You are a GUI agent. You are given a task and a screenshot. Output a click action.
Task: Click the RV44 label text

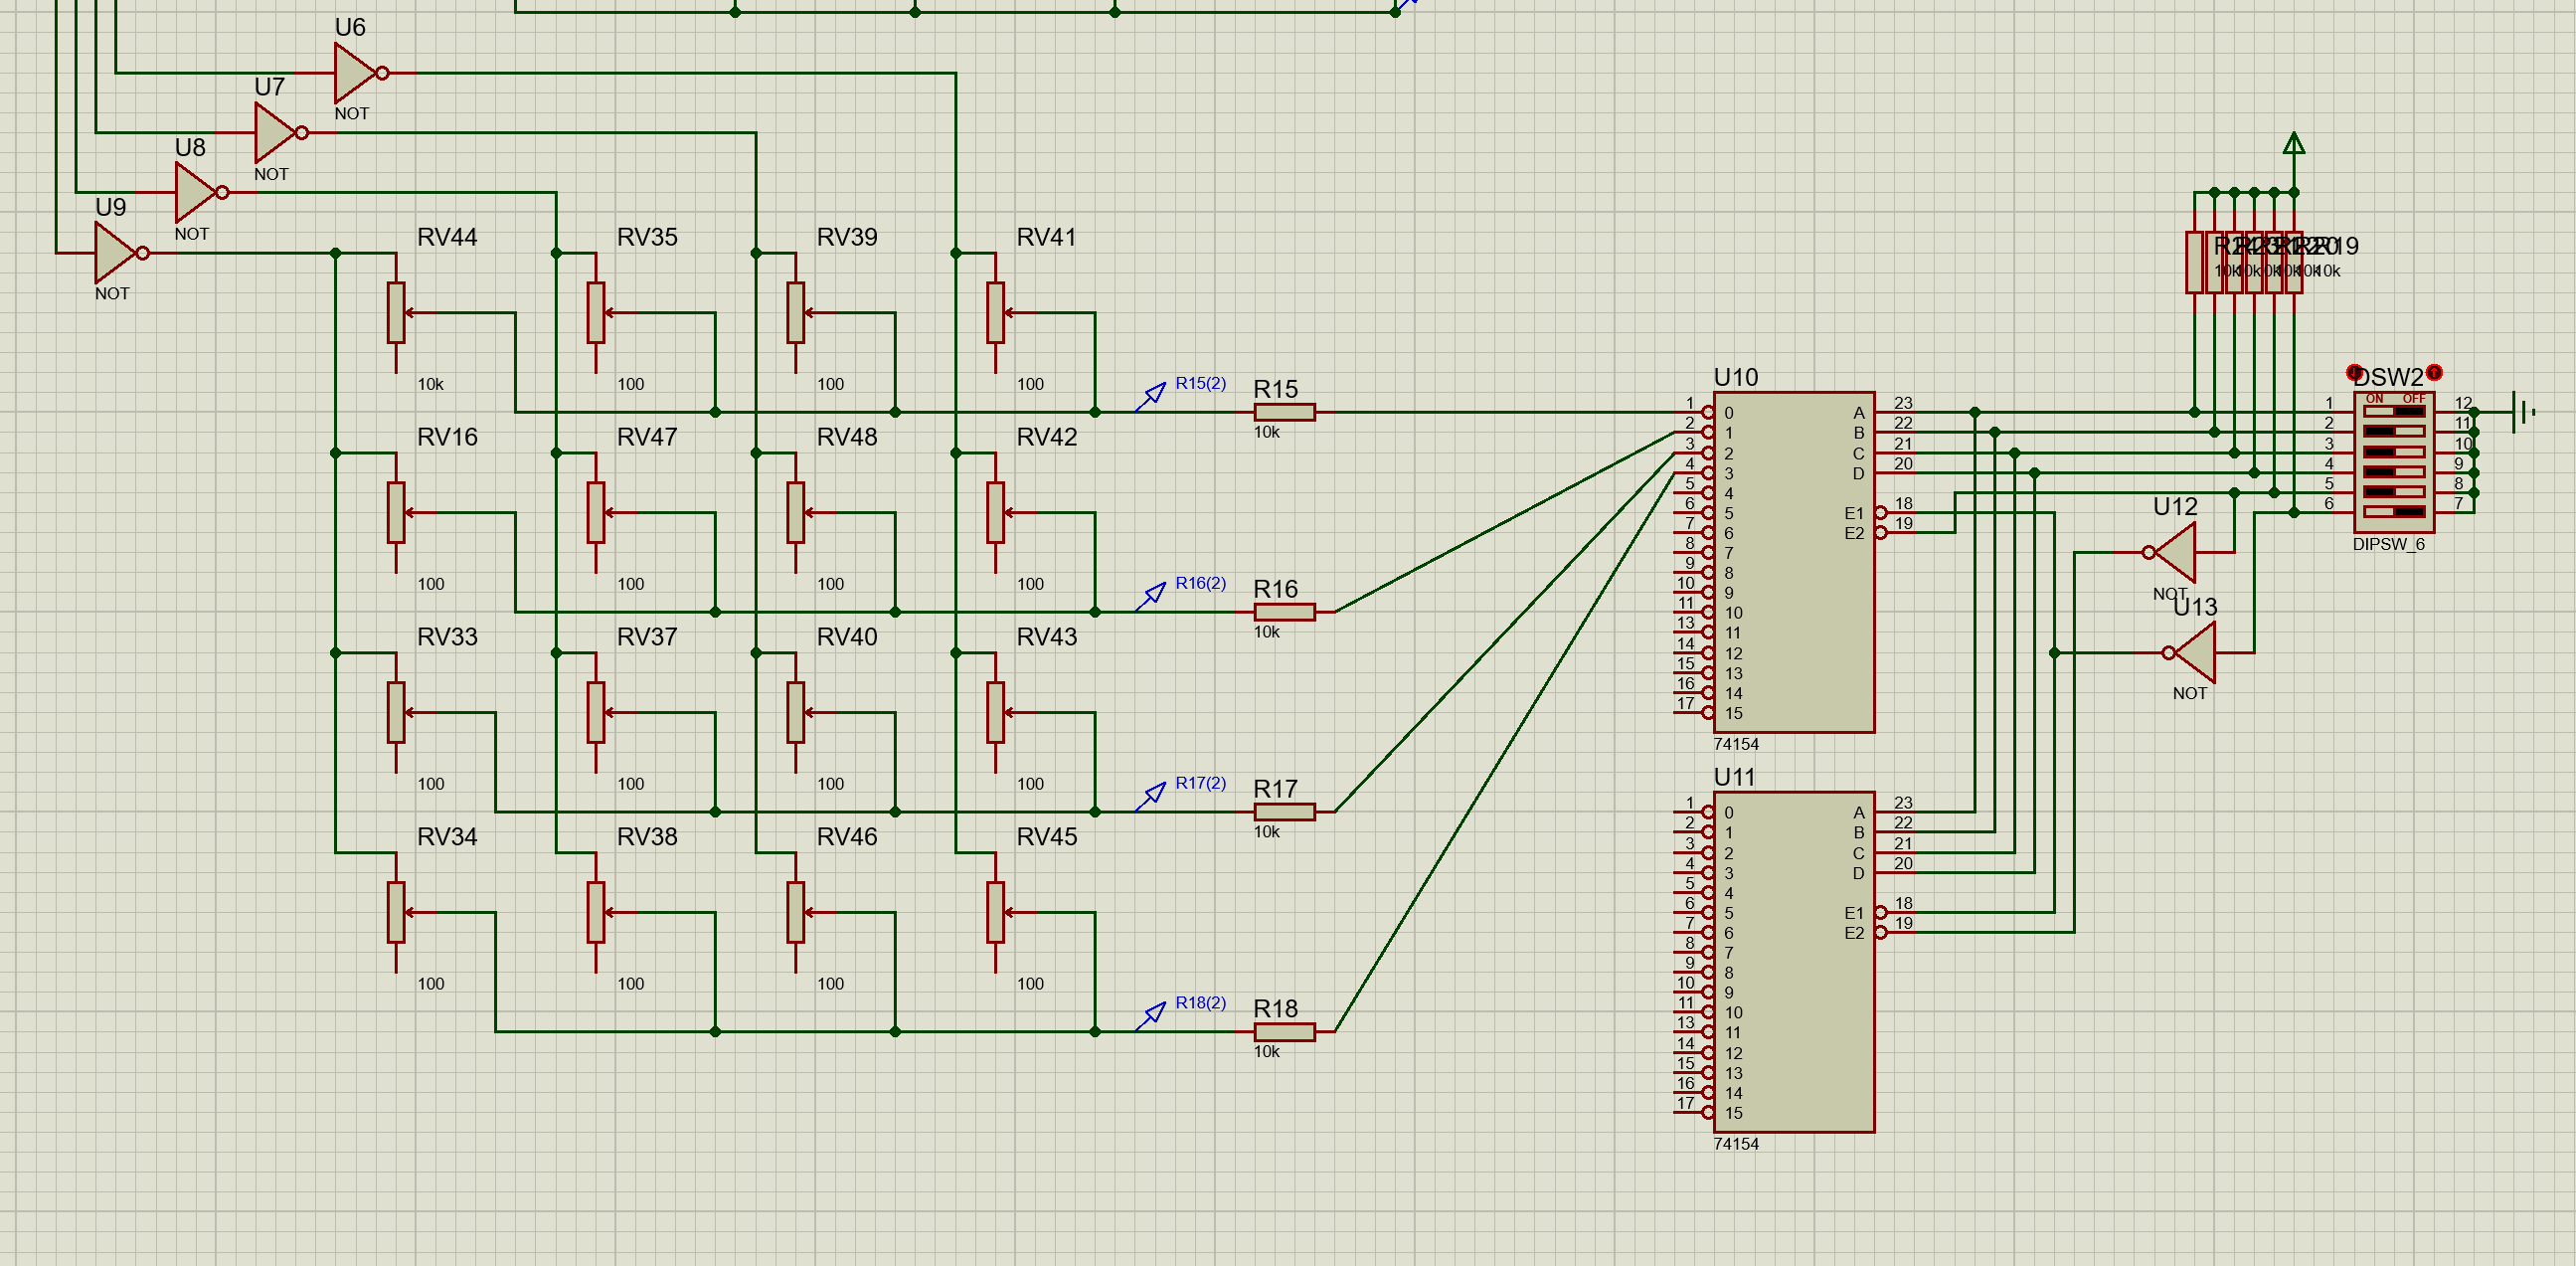pos(447,237)
